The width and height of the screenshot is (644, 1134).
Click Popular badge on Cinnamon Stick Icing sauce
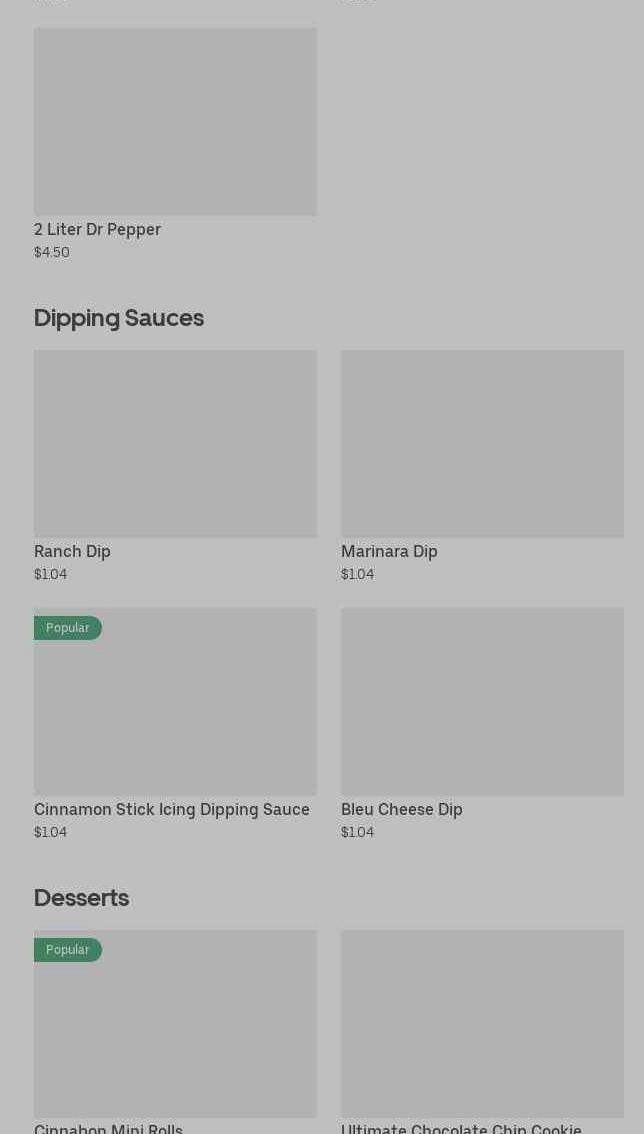click(x=68, y=628)
